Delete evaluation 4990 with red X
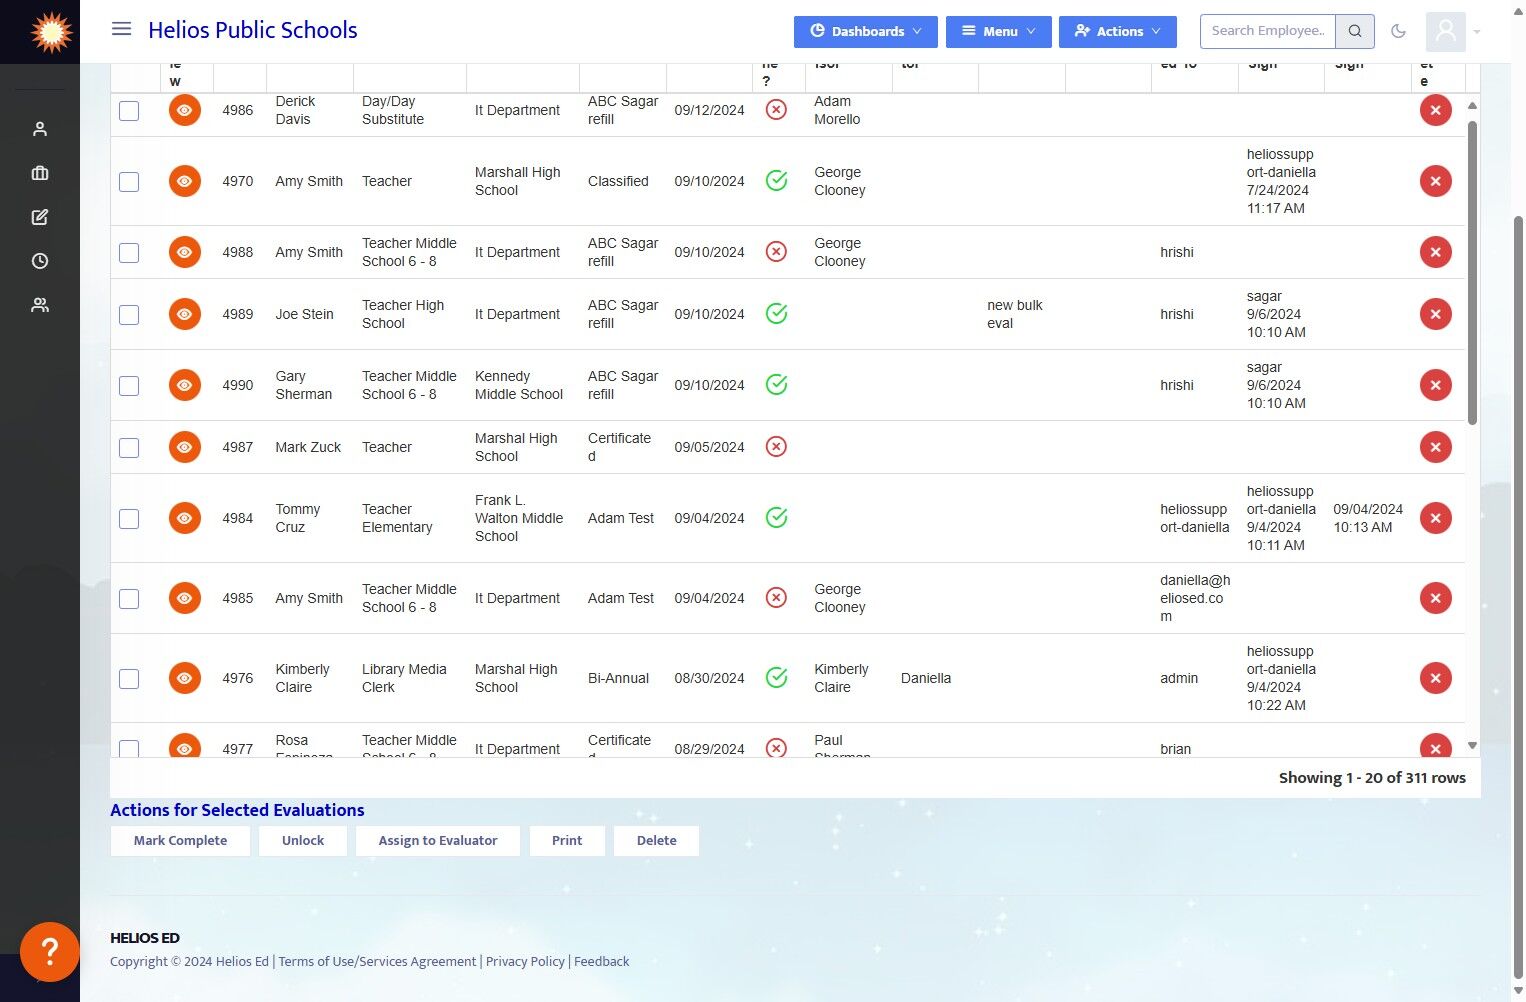Image resolution: width=1526 pixels, height=1002 pixels. click(x=1436, y=385)
